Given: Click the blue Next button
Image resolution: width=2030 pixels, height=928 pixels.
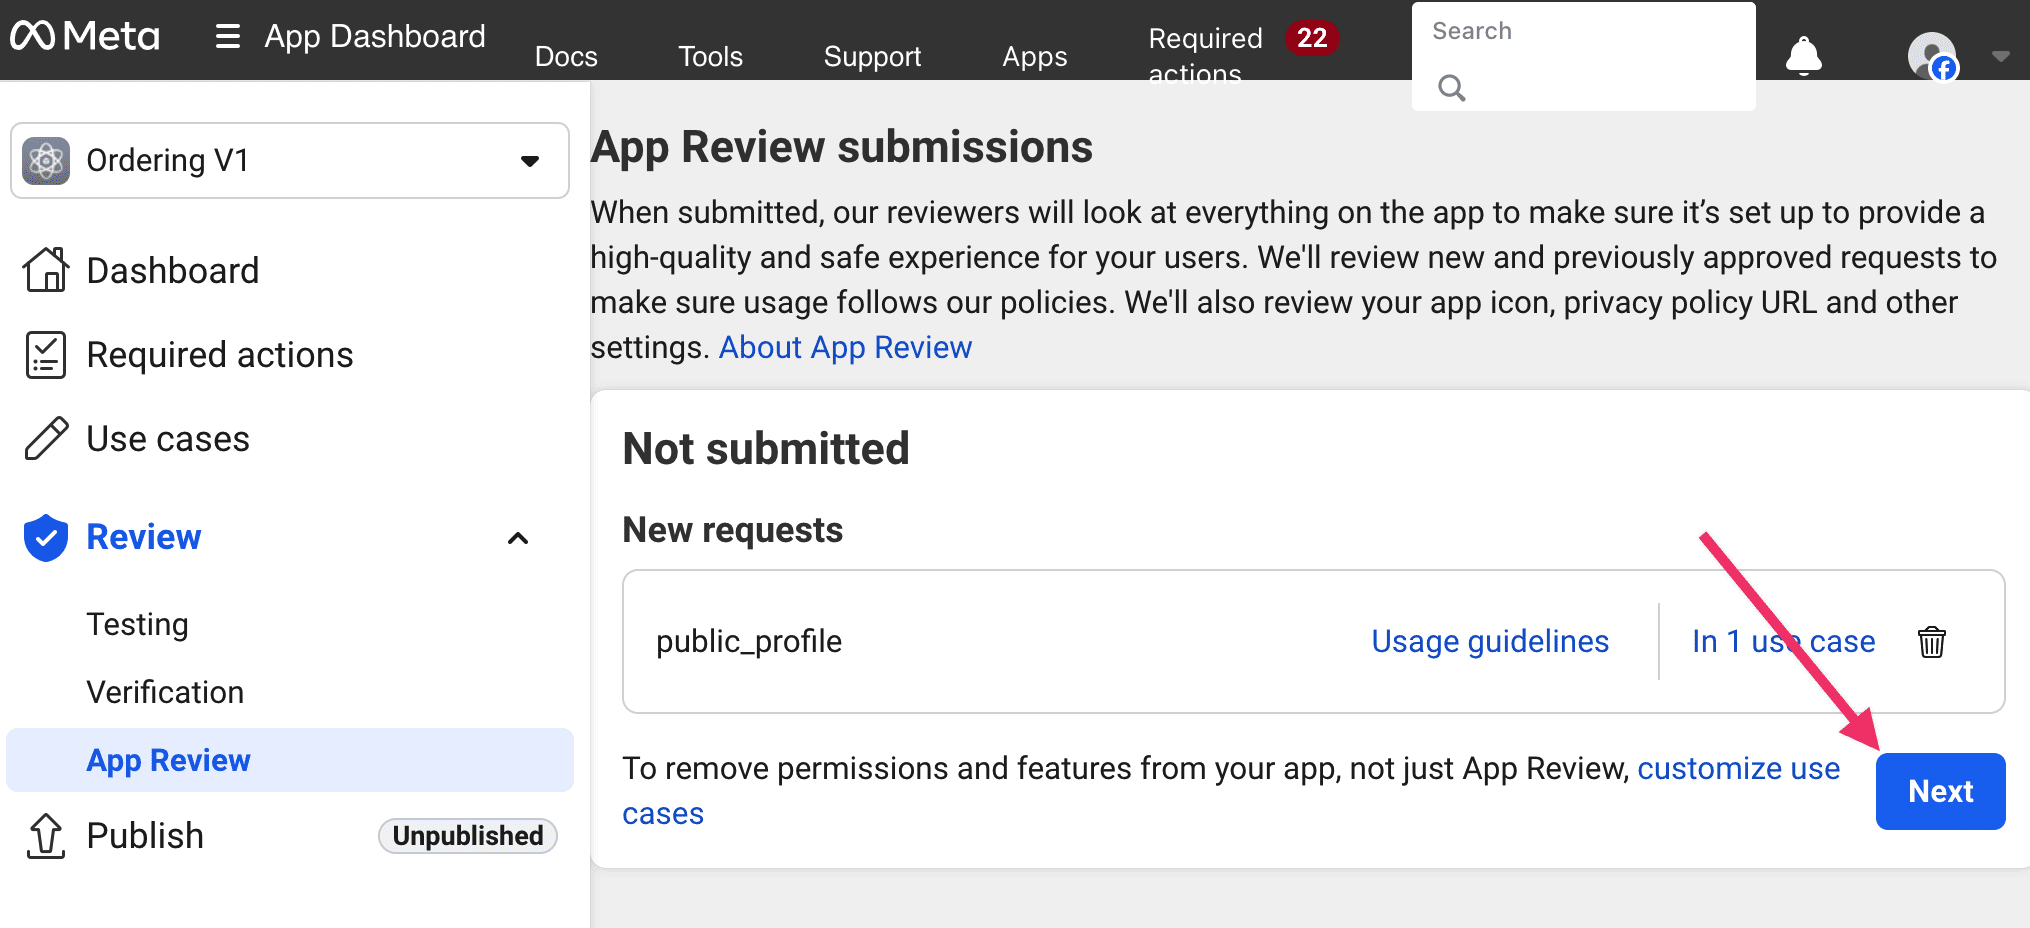Looking at the screenshot, I should (x=1941, y=791).
